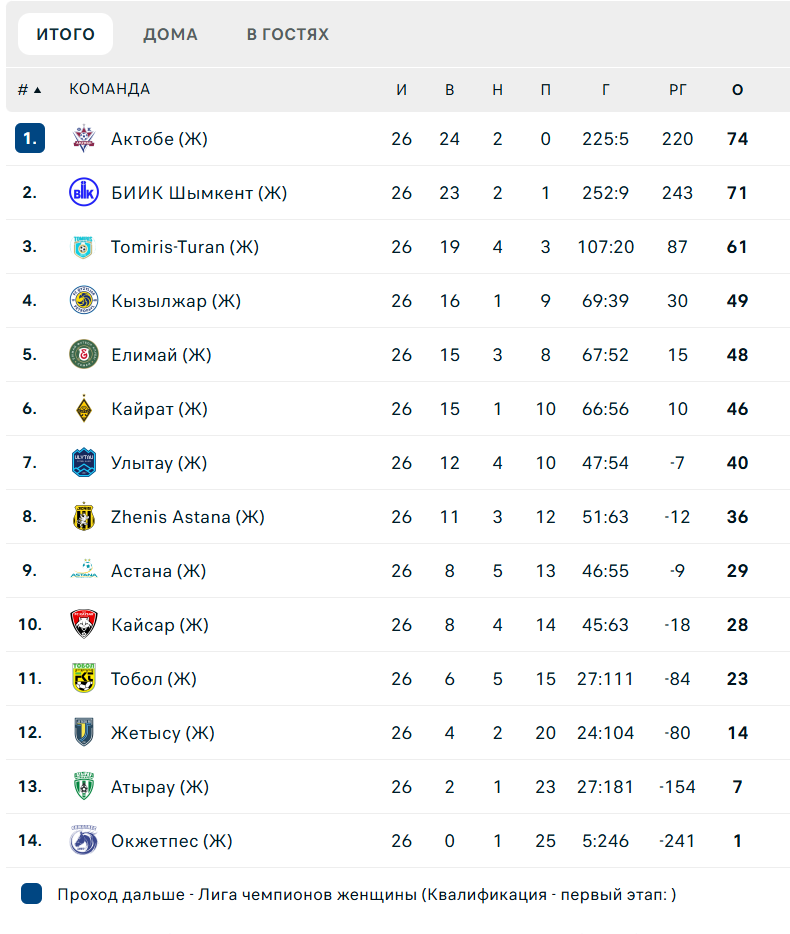The image size is (790, 934).
Task: Click the Кайсар (Ж) red-black logo
Action: [84, 625]
